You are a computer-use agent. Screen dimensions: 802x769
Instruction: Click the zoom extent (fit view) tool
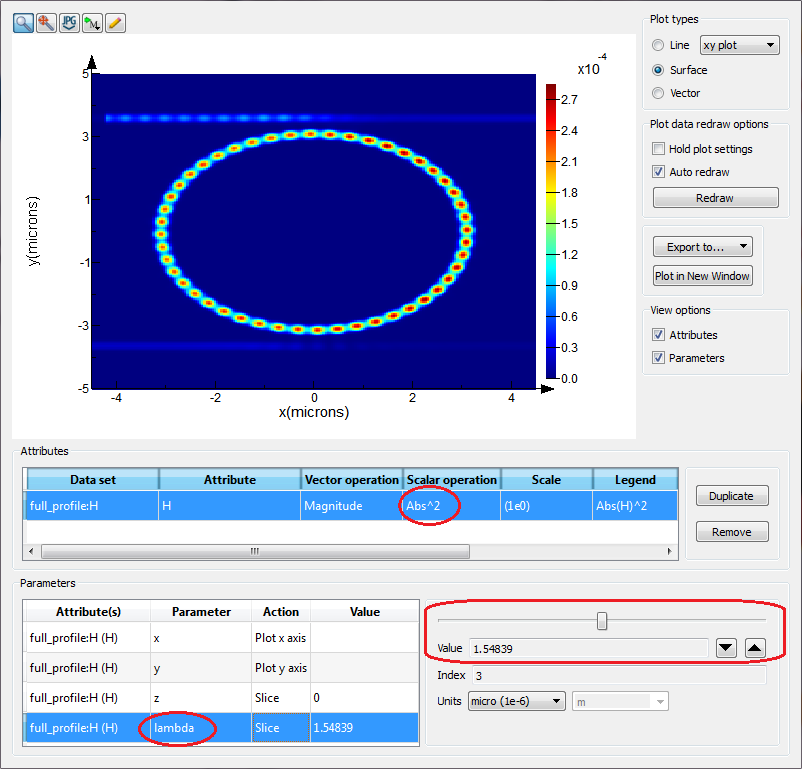(x=47, y=23)
